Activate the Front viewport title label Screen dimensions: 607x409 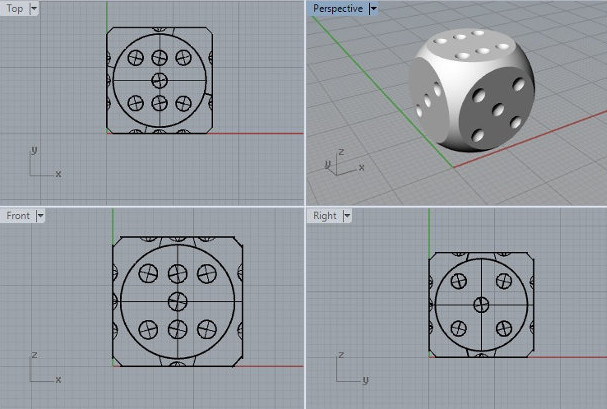(x=18, y=216)
